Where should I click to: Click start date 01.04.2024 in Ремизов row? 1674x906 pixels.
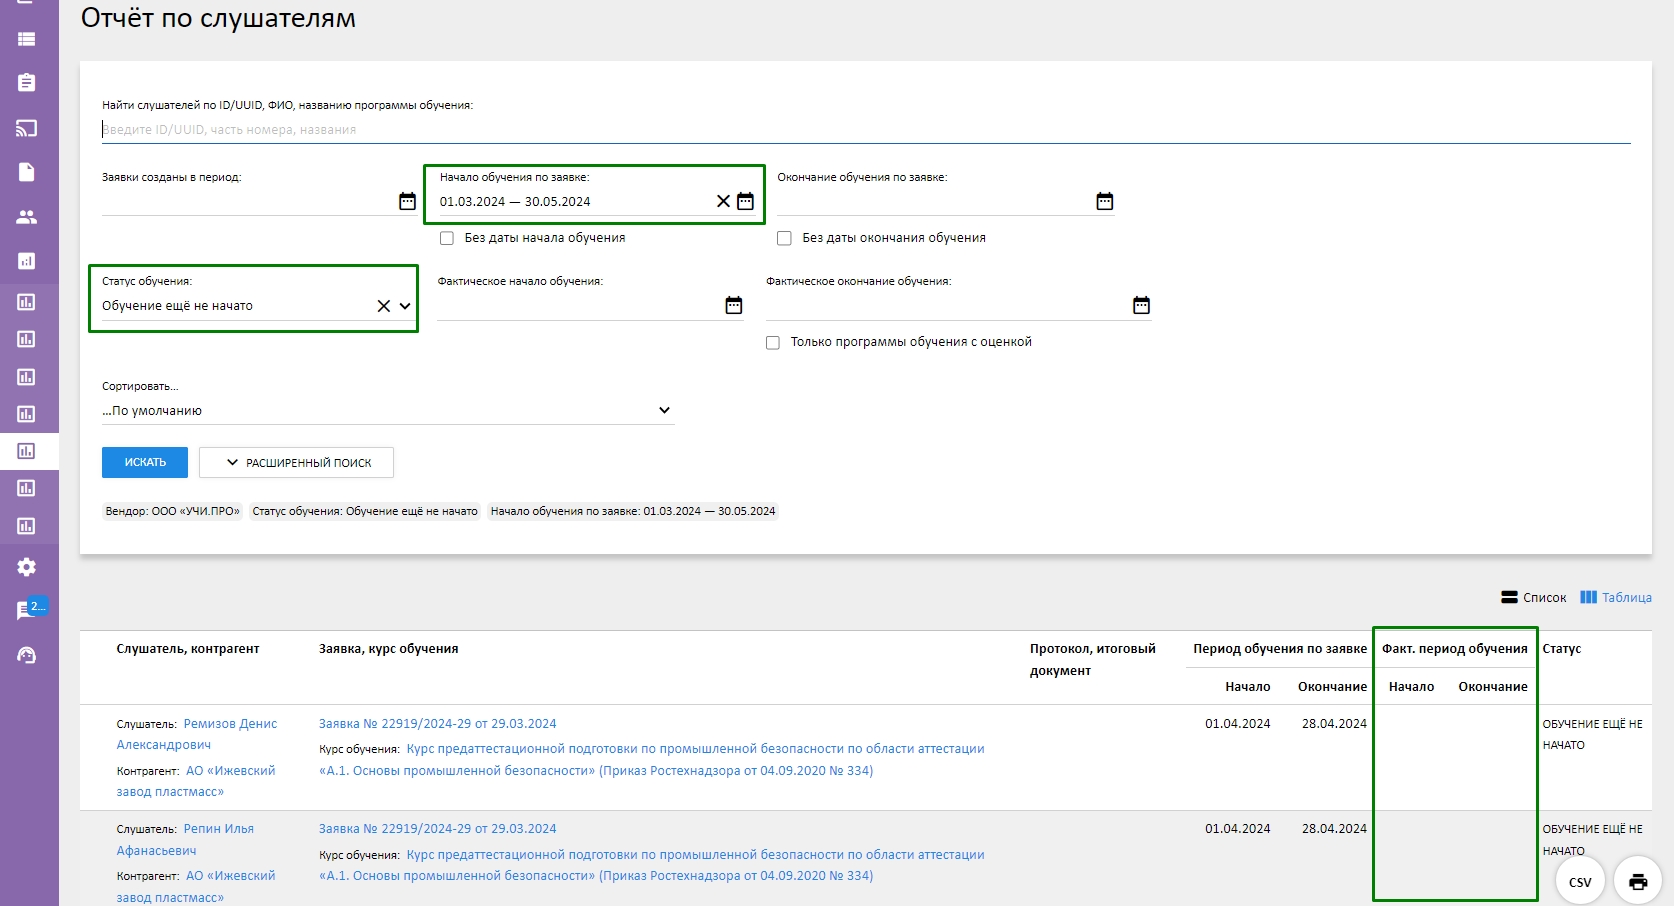click(1238, 723)
